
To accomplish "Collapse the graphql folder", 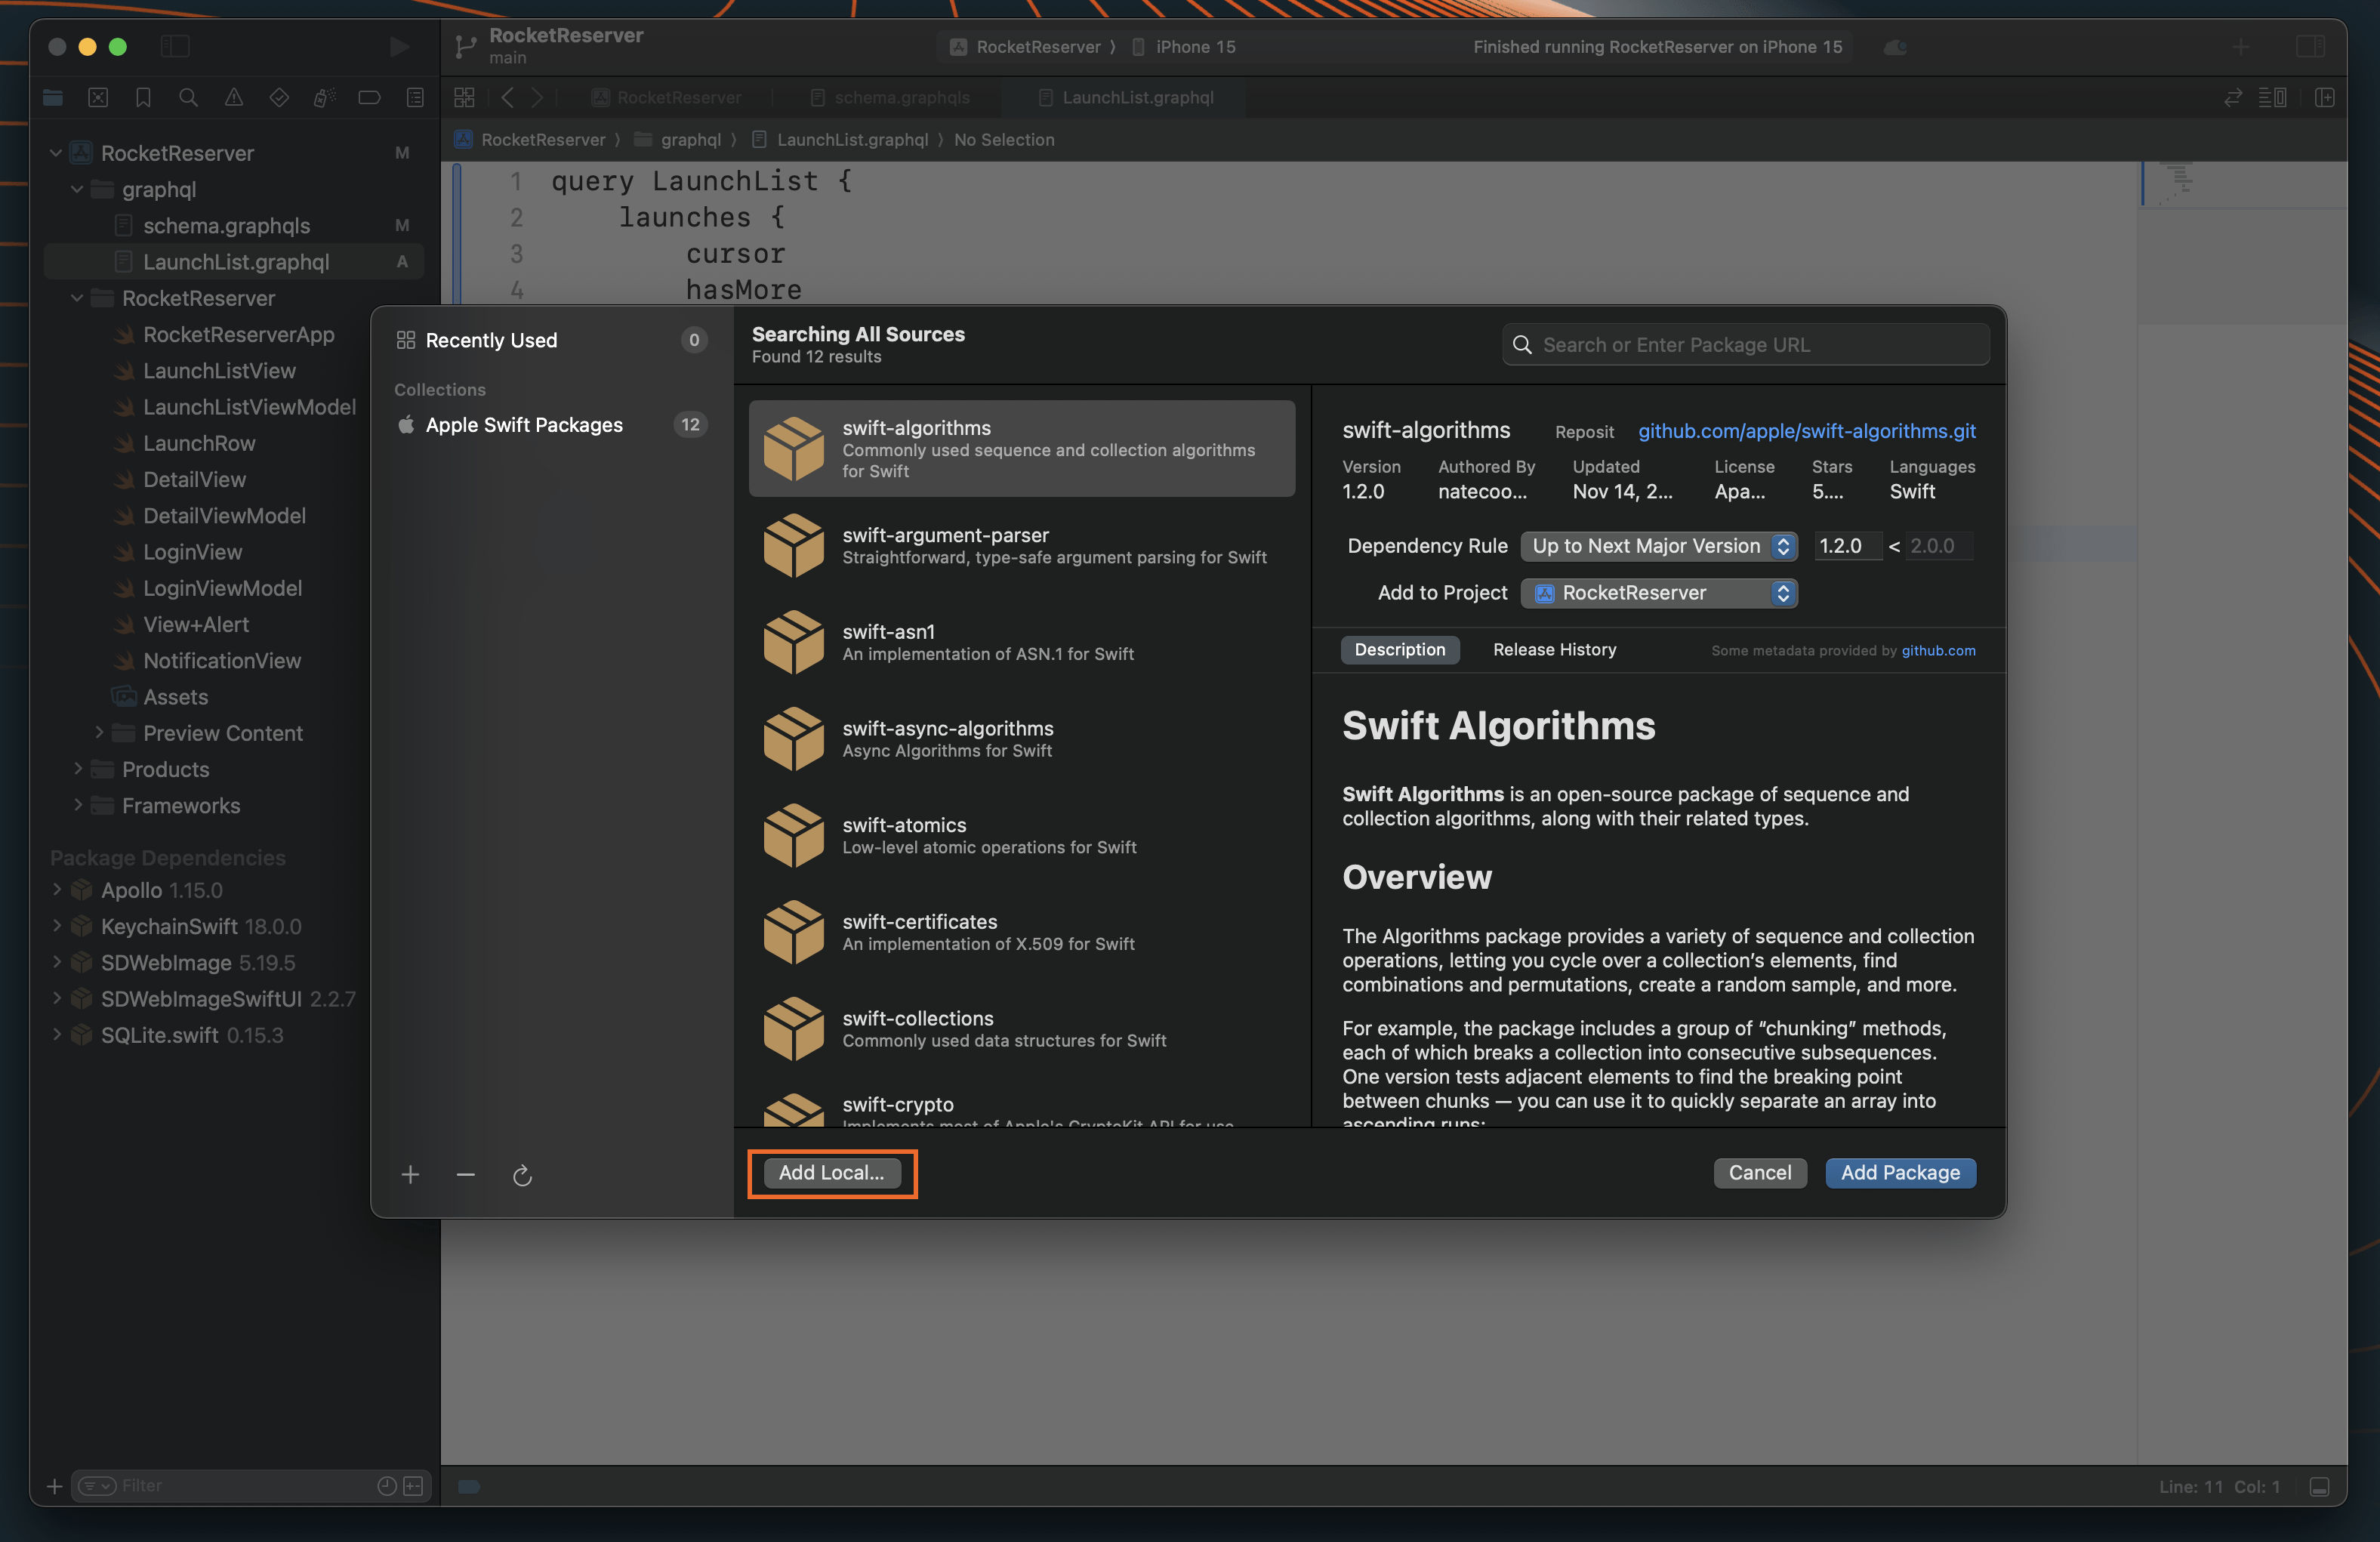I will point(78,189).
